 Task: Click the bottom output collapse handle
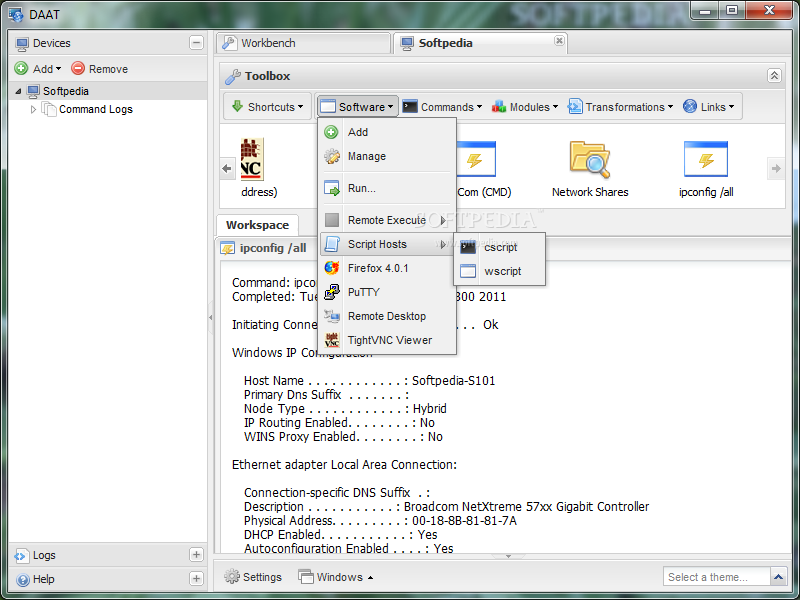508,556
